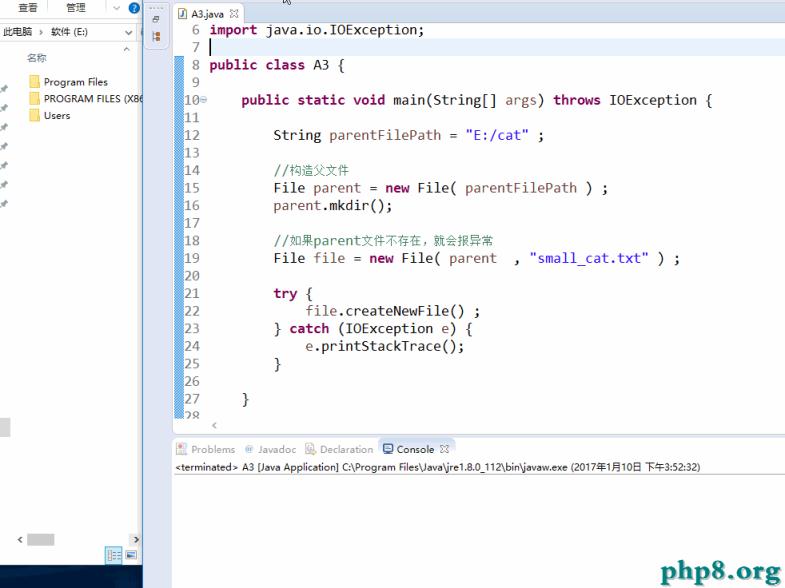The width and height of the screenshot is (785, 588).
Task: Select the PROGRAM FILES (X86) folder
Action: pos(93,99)
